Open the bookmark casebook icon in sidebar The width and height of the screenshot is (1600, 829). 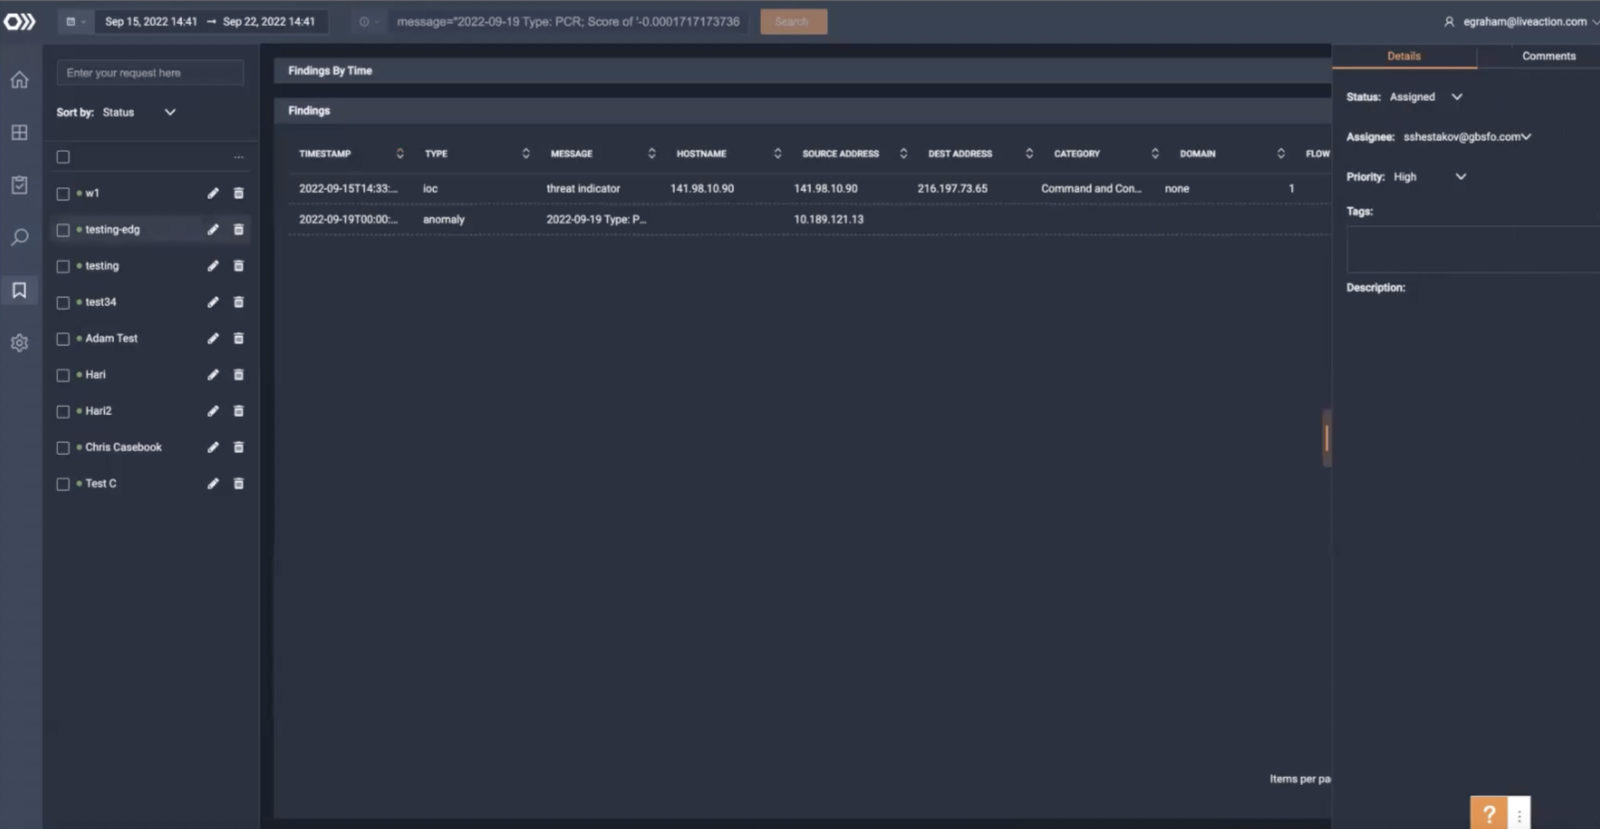point(19,290)
